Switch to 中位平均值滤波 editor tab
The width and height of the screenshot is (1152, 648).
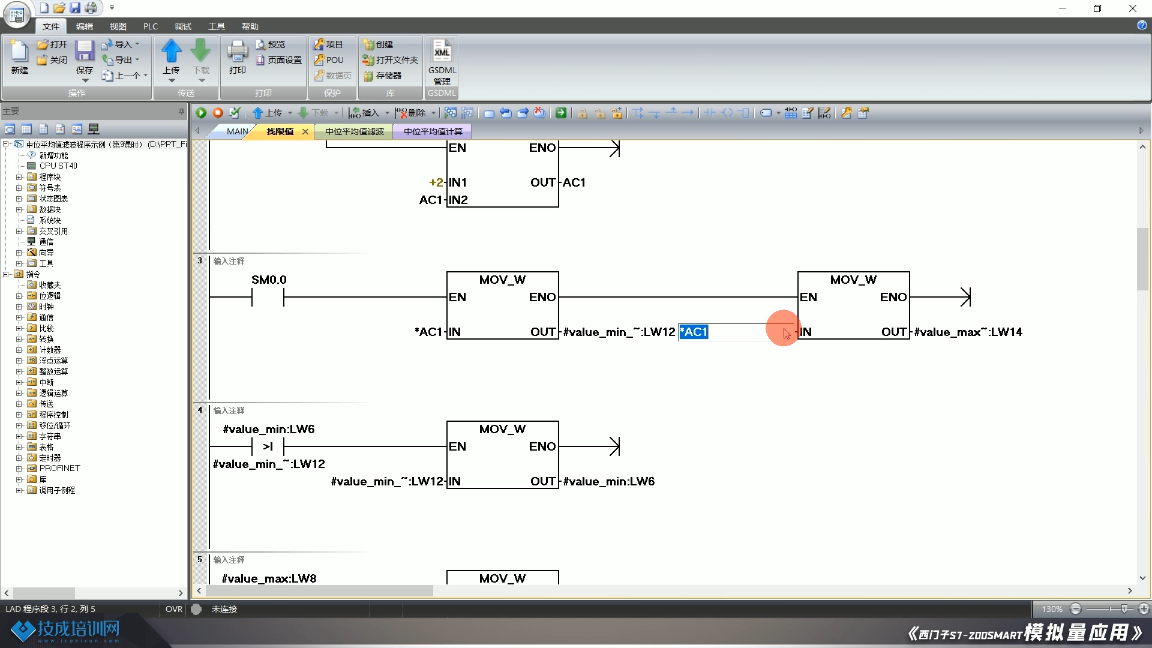click(354, 132)
